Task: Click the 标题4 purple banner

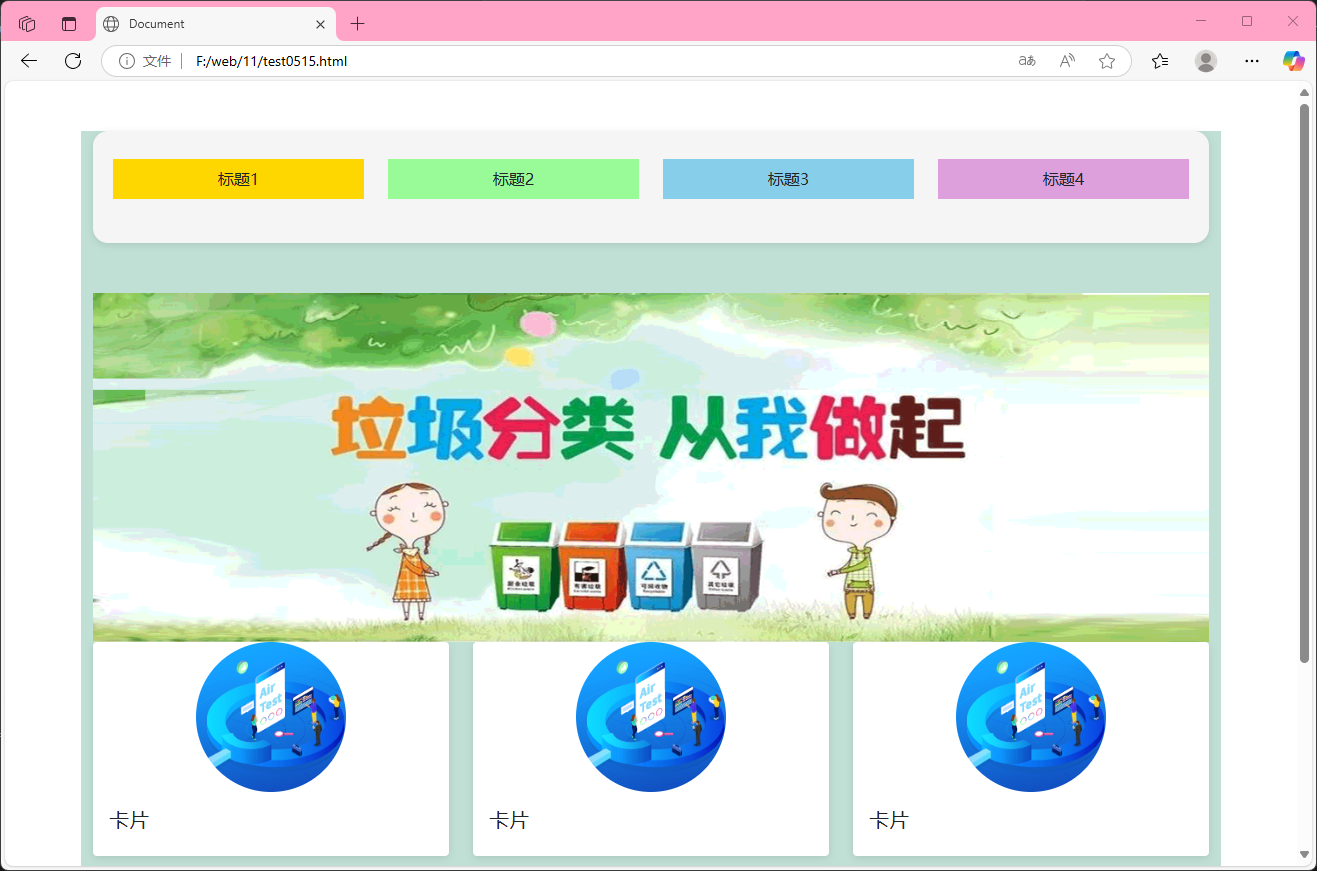Action: (1062, 178)
